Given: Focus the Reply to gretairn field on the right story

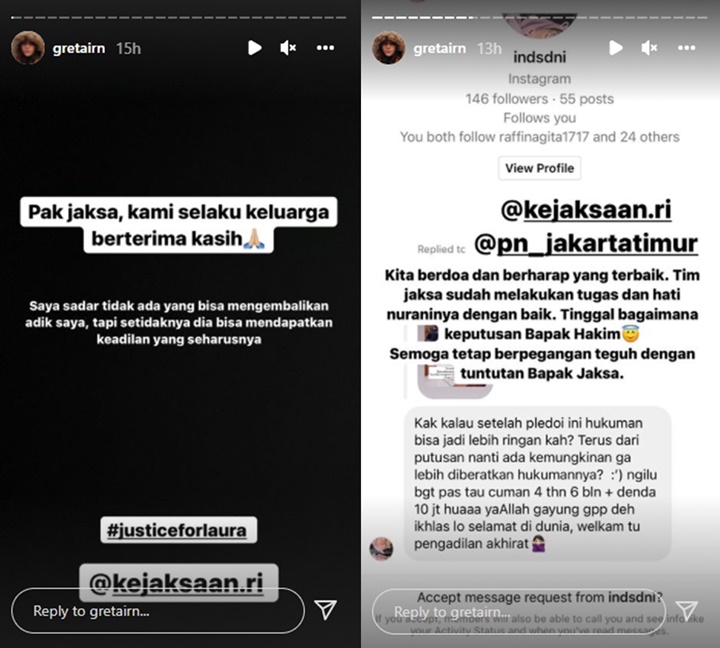Looking at the screenshot, I should pyautogui.click(x=518, y=612).
